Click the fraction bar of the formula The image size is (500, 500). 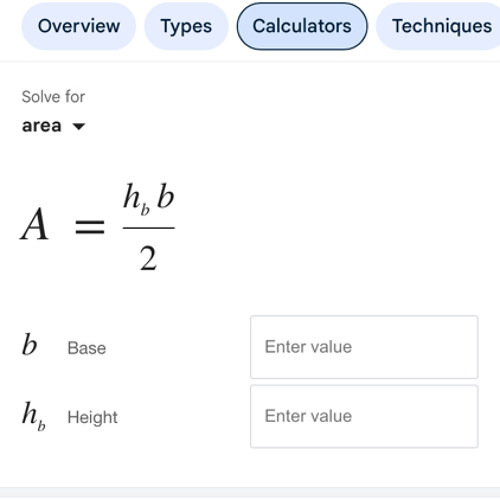coord(149,228)
